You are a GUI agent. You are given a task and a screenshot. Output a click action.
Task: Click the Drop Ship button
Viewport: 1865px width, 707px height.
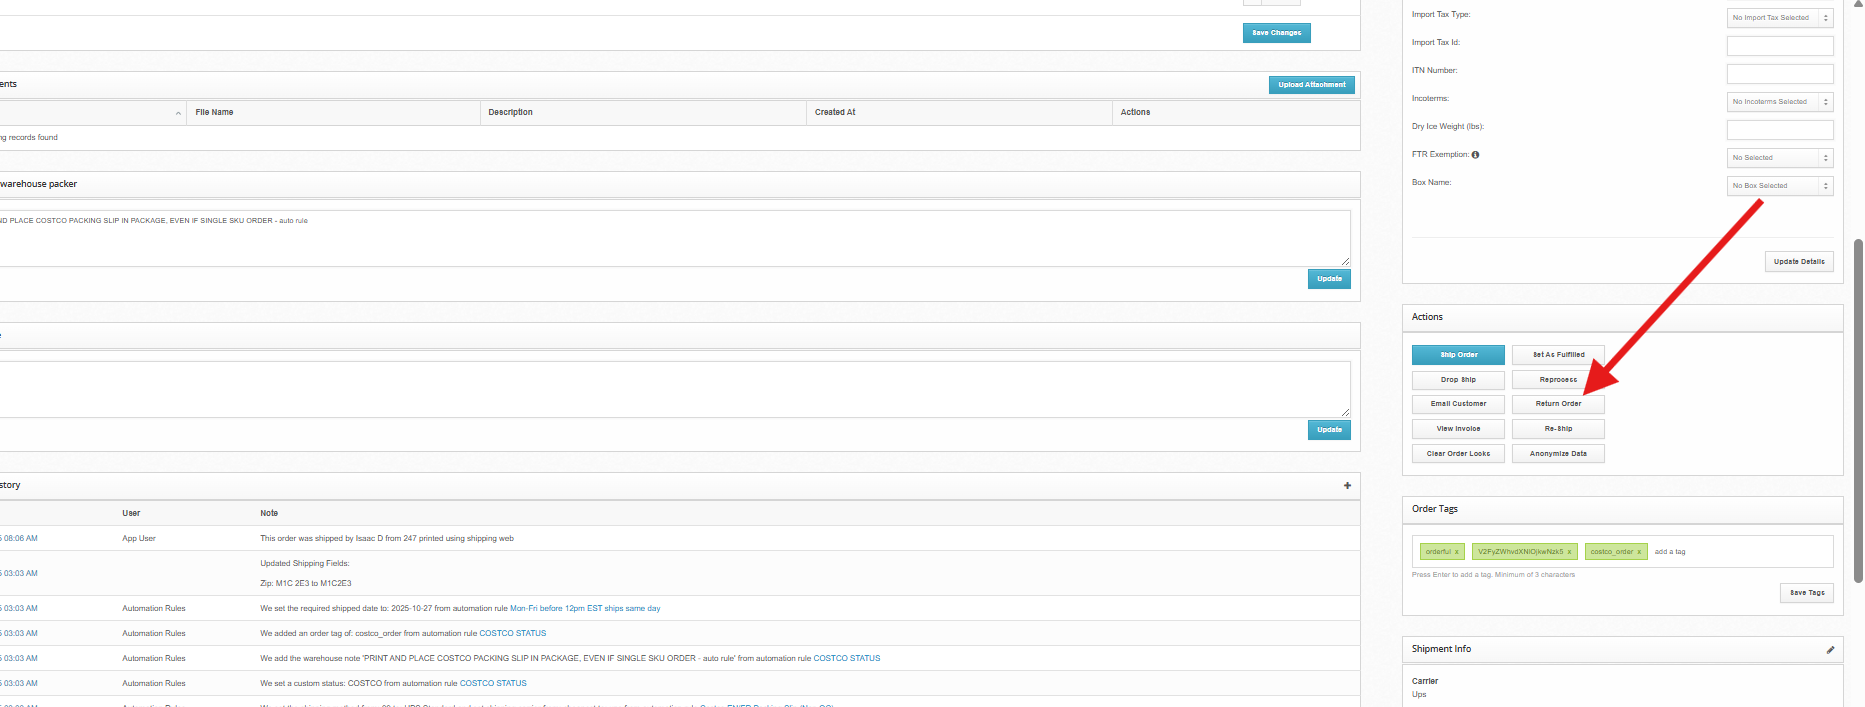click(x=1458, y=380)
